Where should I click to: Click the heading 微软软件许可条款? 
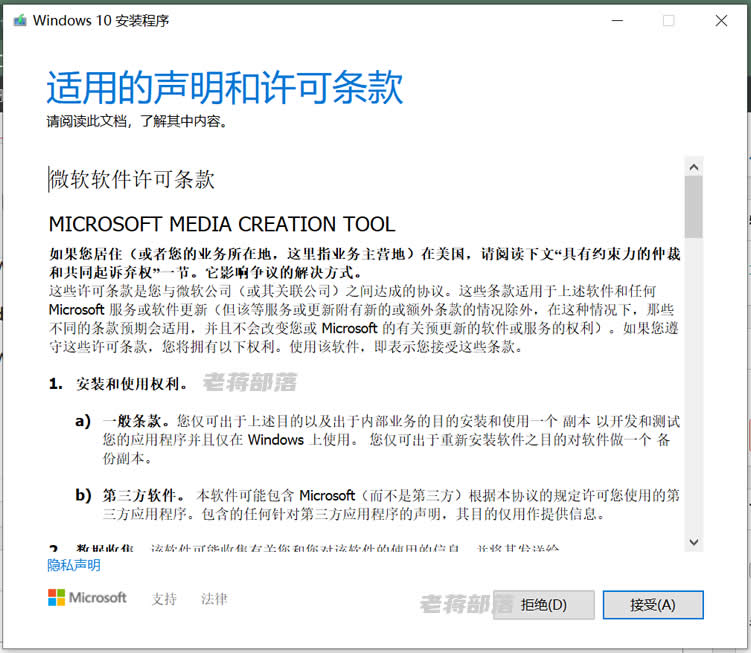[x=132, y=179]
